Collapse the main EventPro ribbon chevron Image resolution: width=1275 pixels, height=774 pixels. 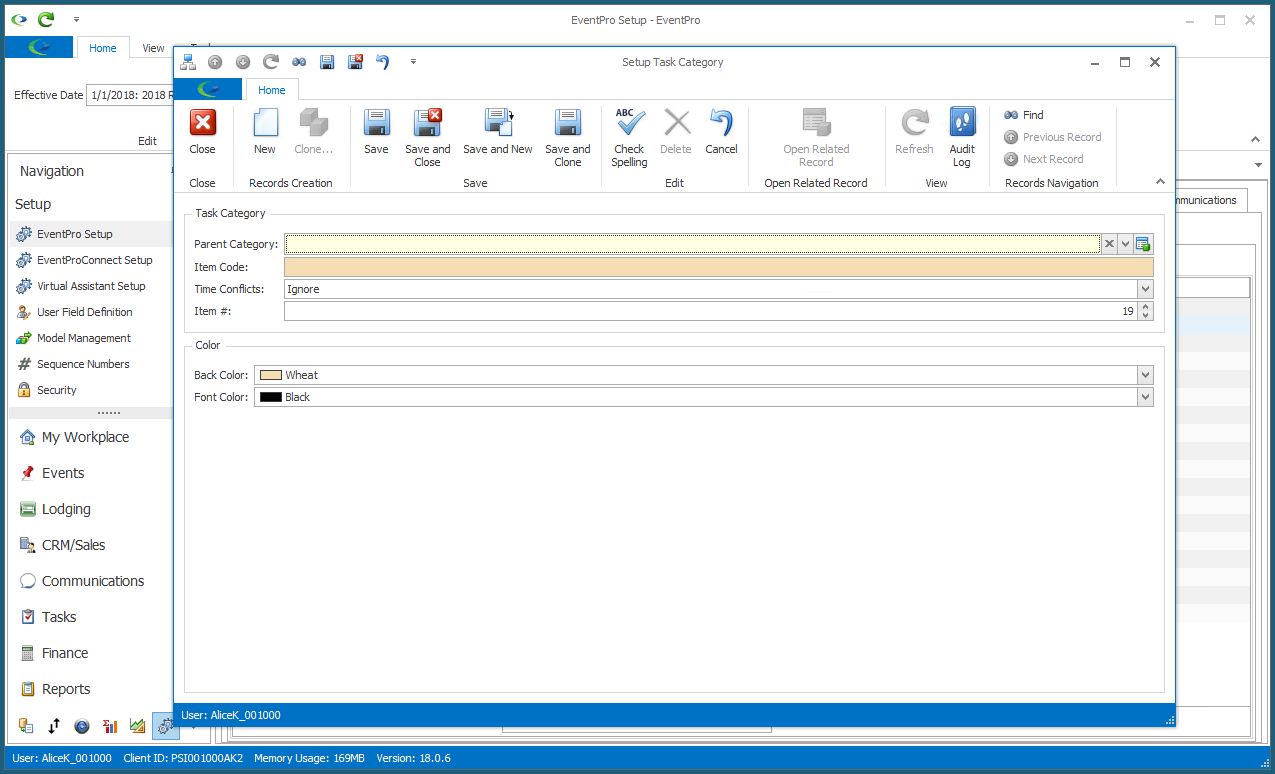tap(1256, 140)
